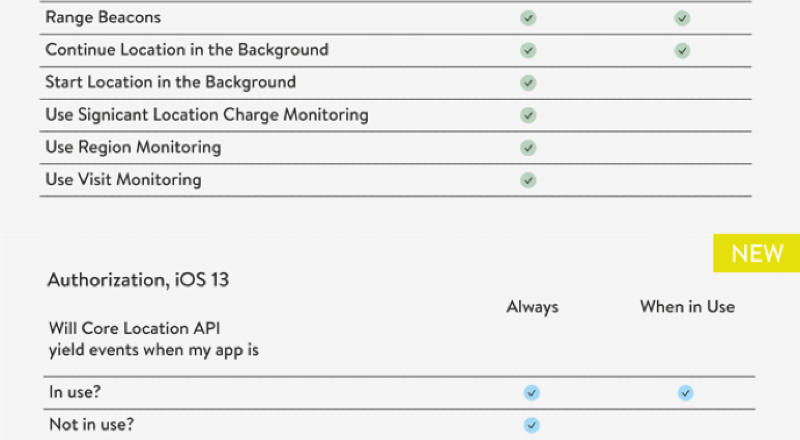Click the Use Region Monitoring label
This screenshot has height=440, width=800.
click(133, 147)
